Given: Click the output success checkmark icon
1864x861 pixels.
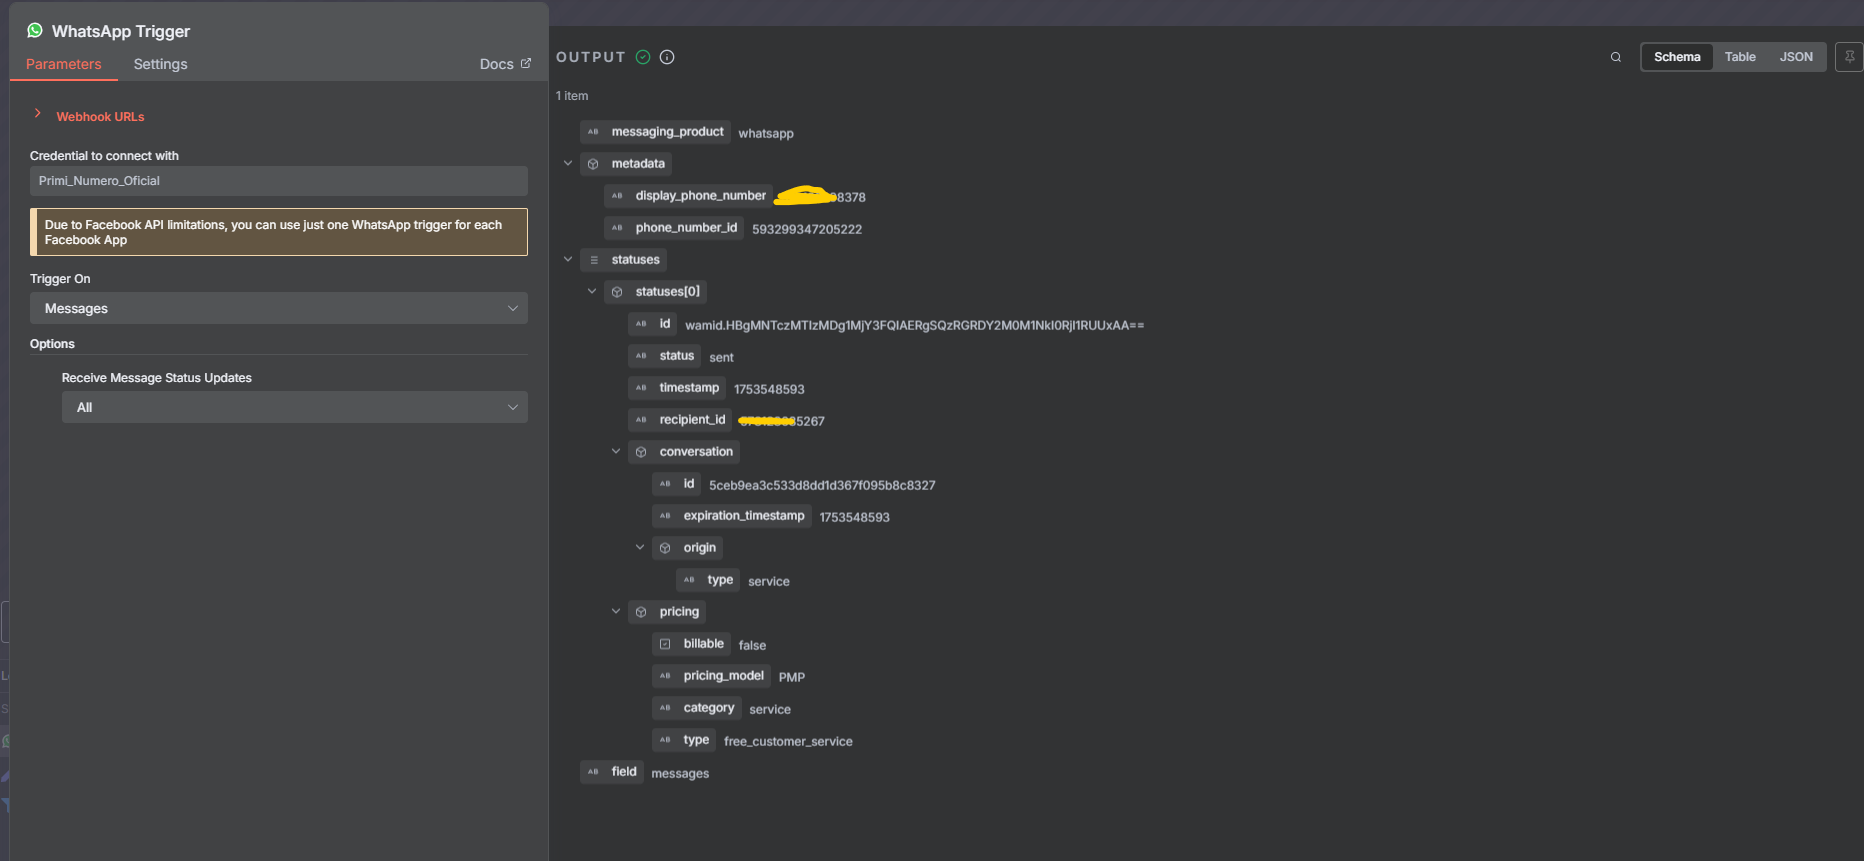Looking at the screenshot, I should 643,57.
